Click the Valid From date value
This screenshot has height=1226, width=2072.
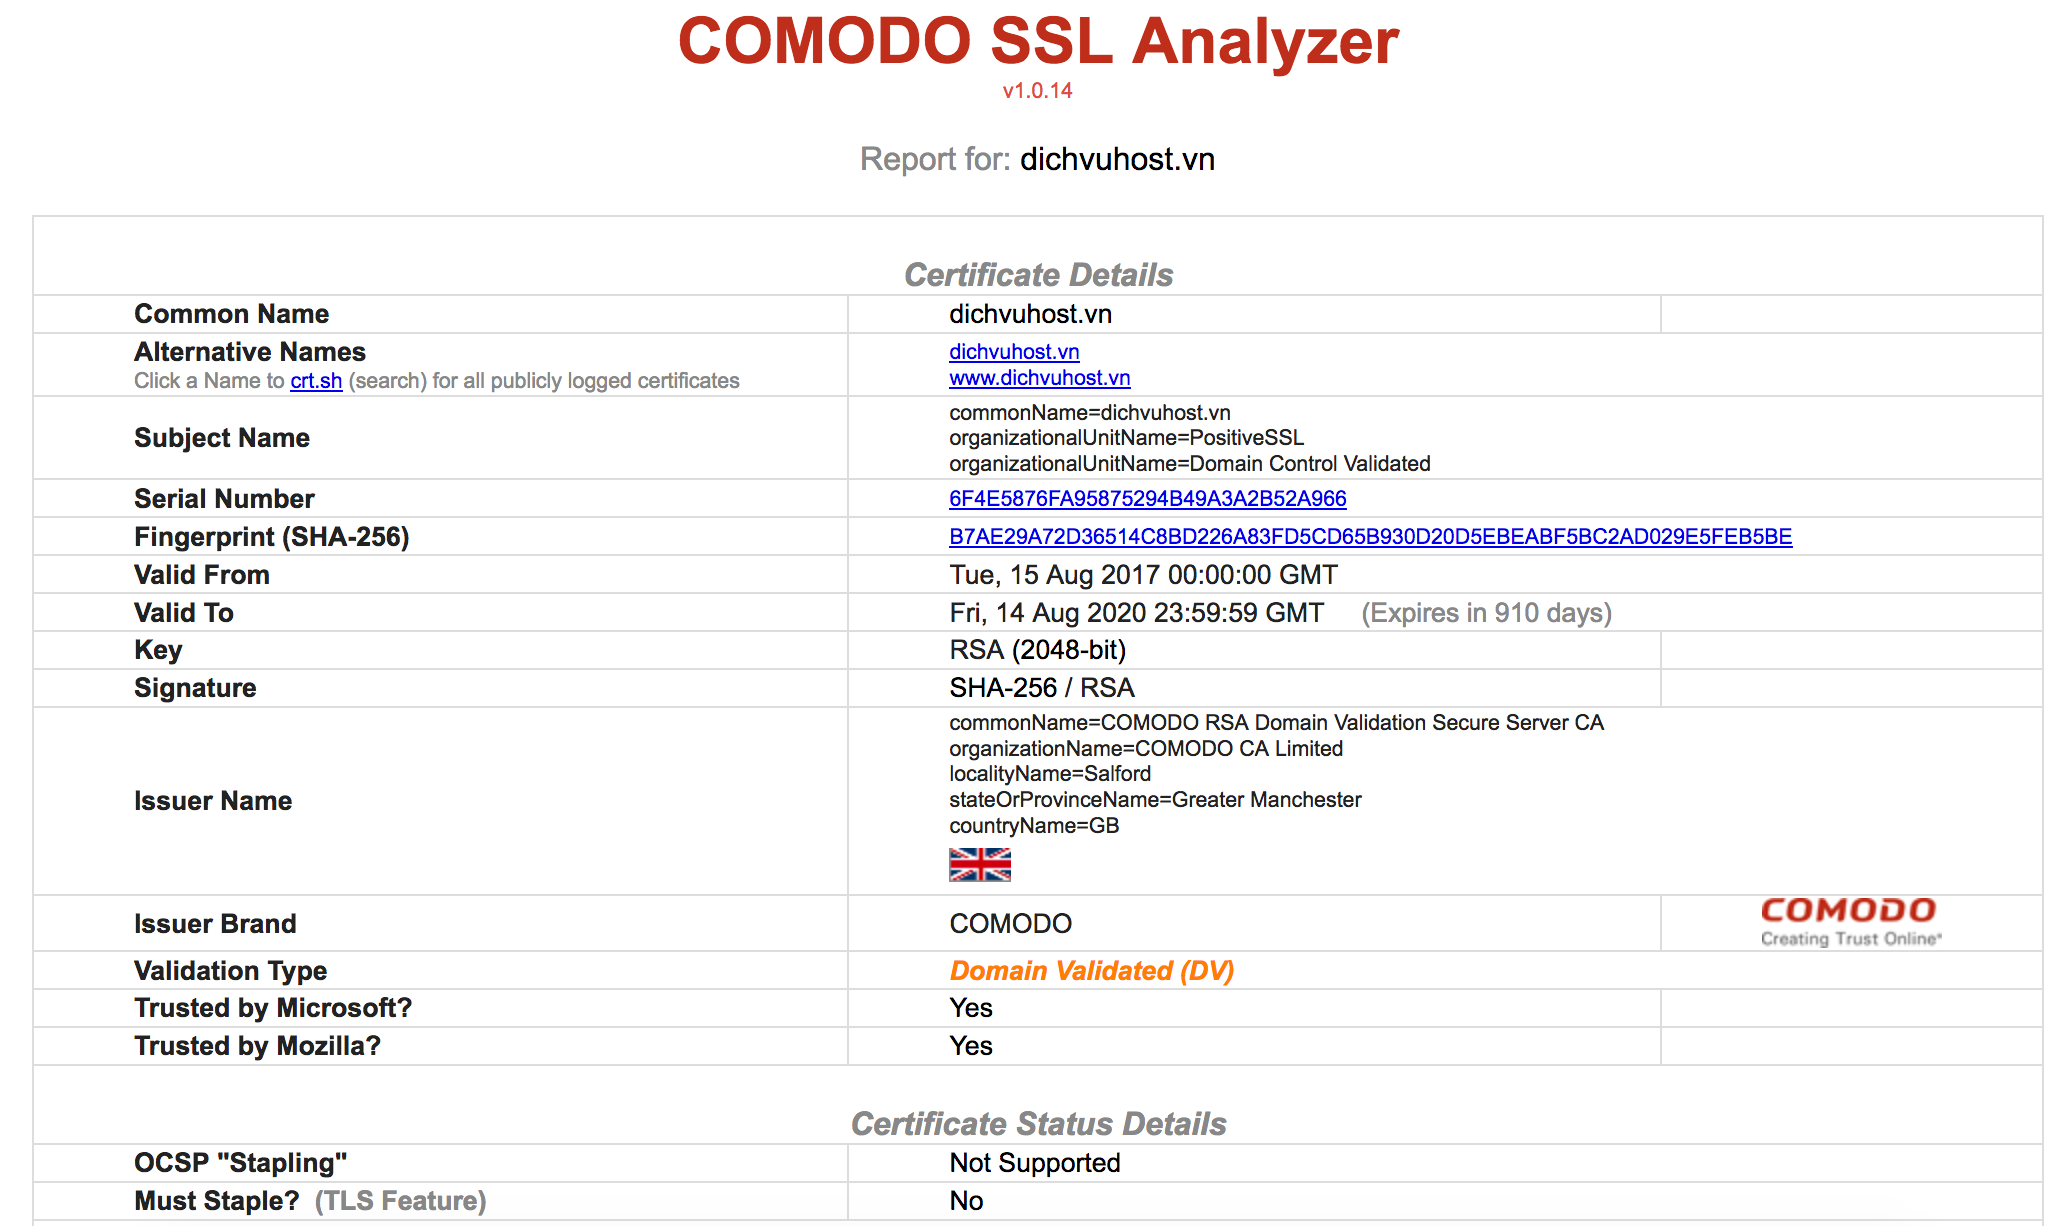click(1143, 575)
